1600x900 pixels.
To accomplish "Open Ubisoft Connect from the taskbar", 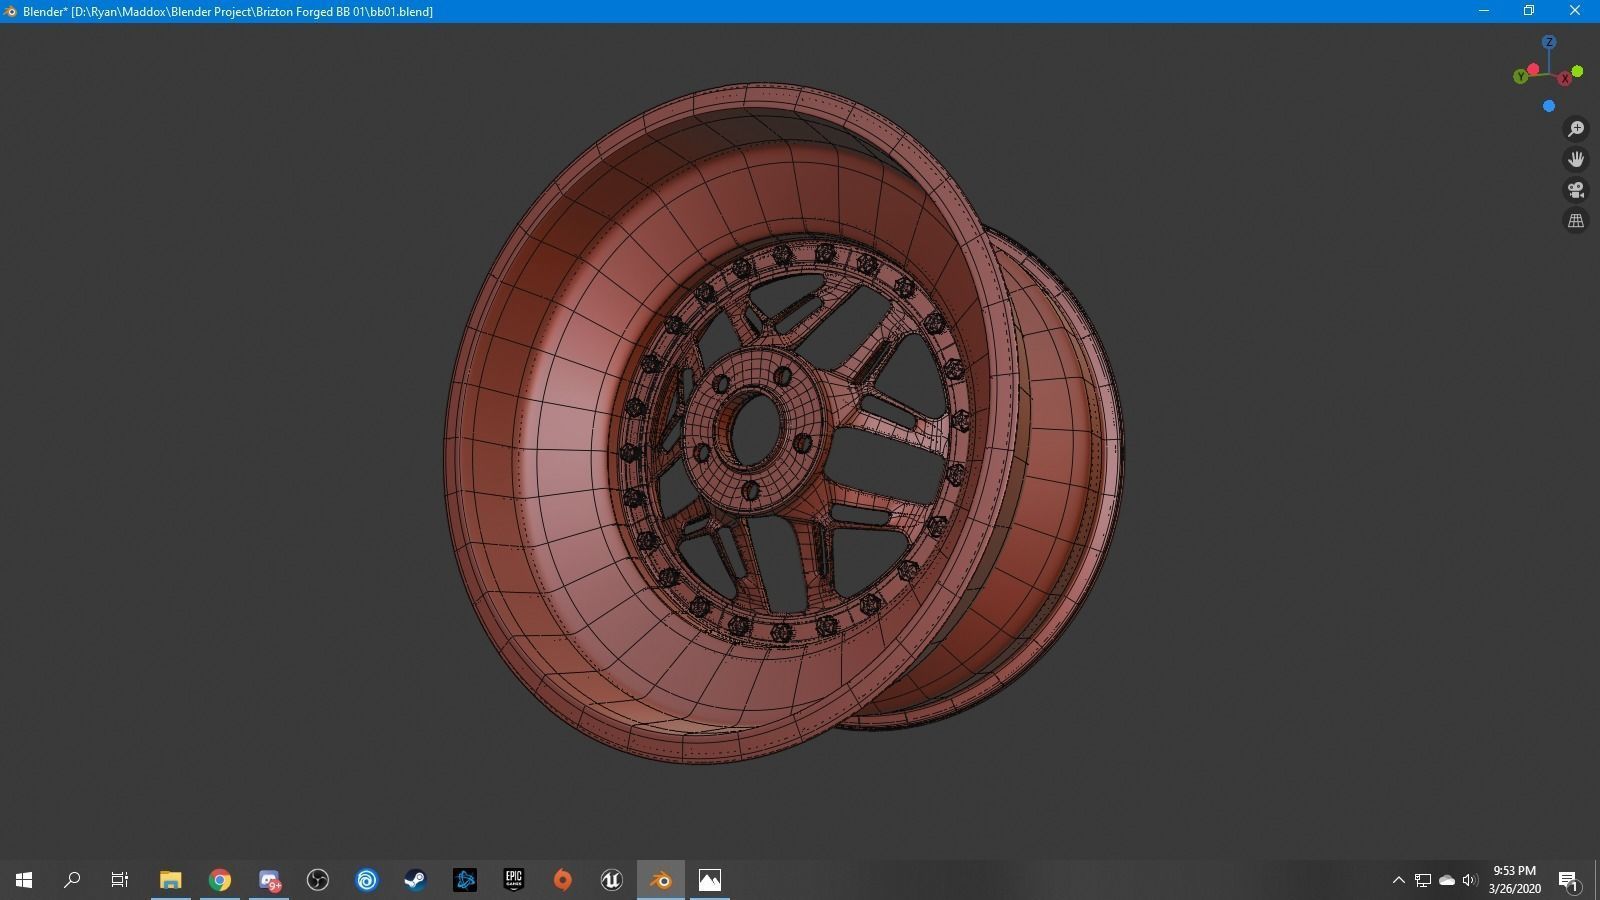I will (x=367, y=880).
